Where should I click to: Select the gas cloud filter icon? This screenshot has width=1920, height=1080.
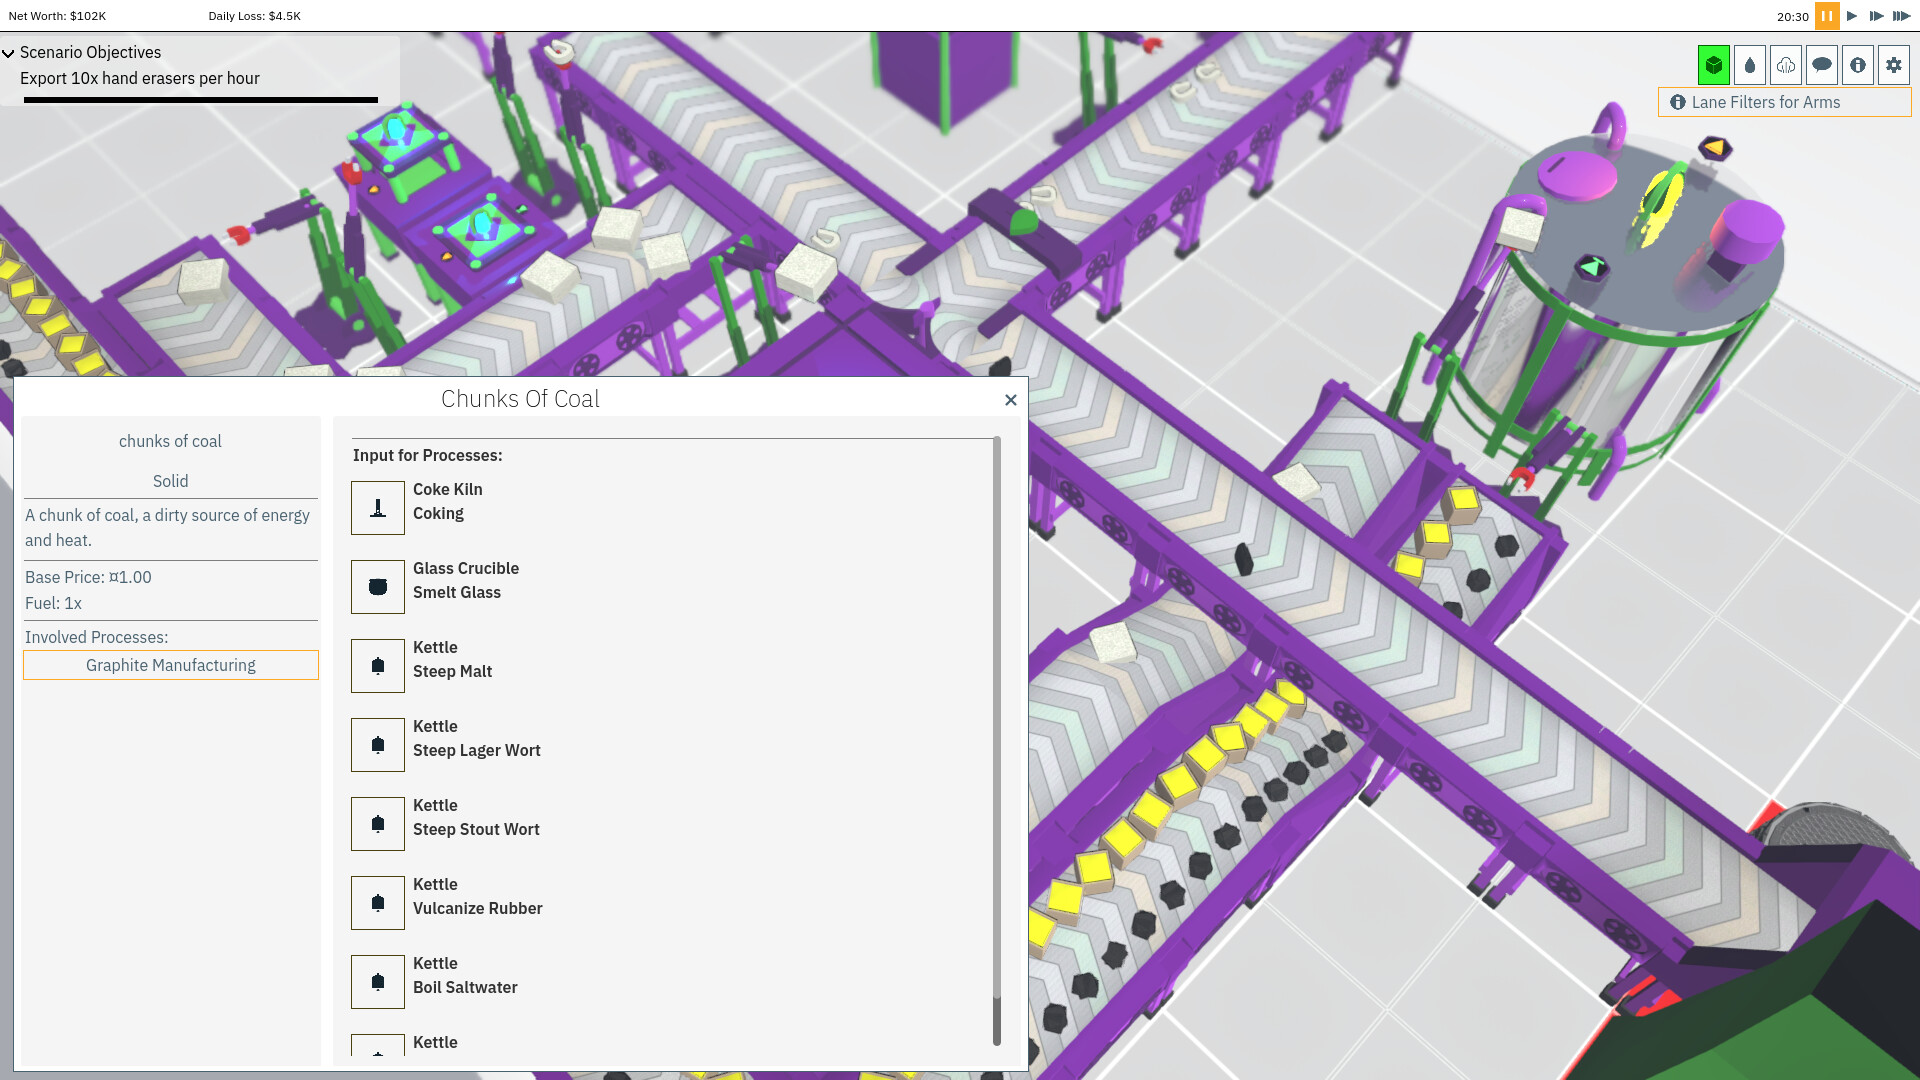(x=1786, y=64)
